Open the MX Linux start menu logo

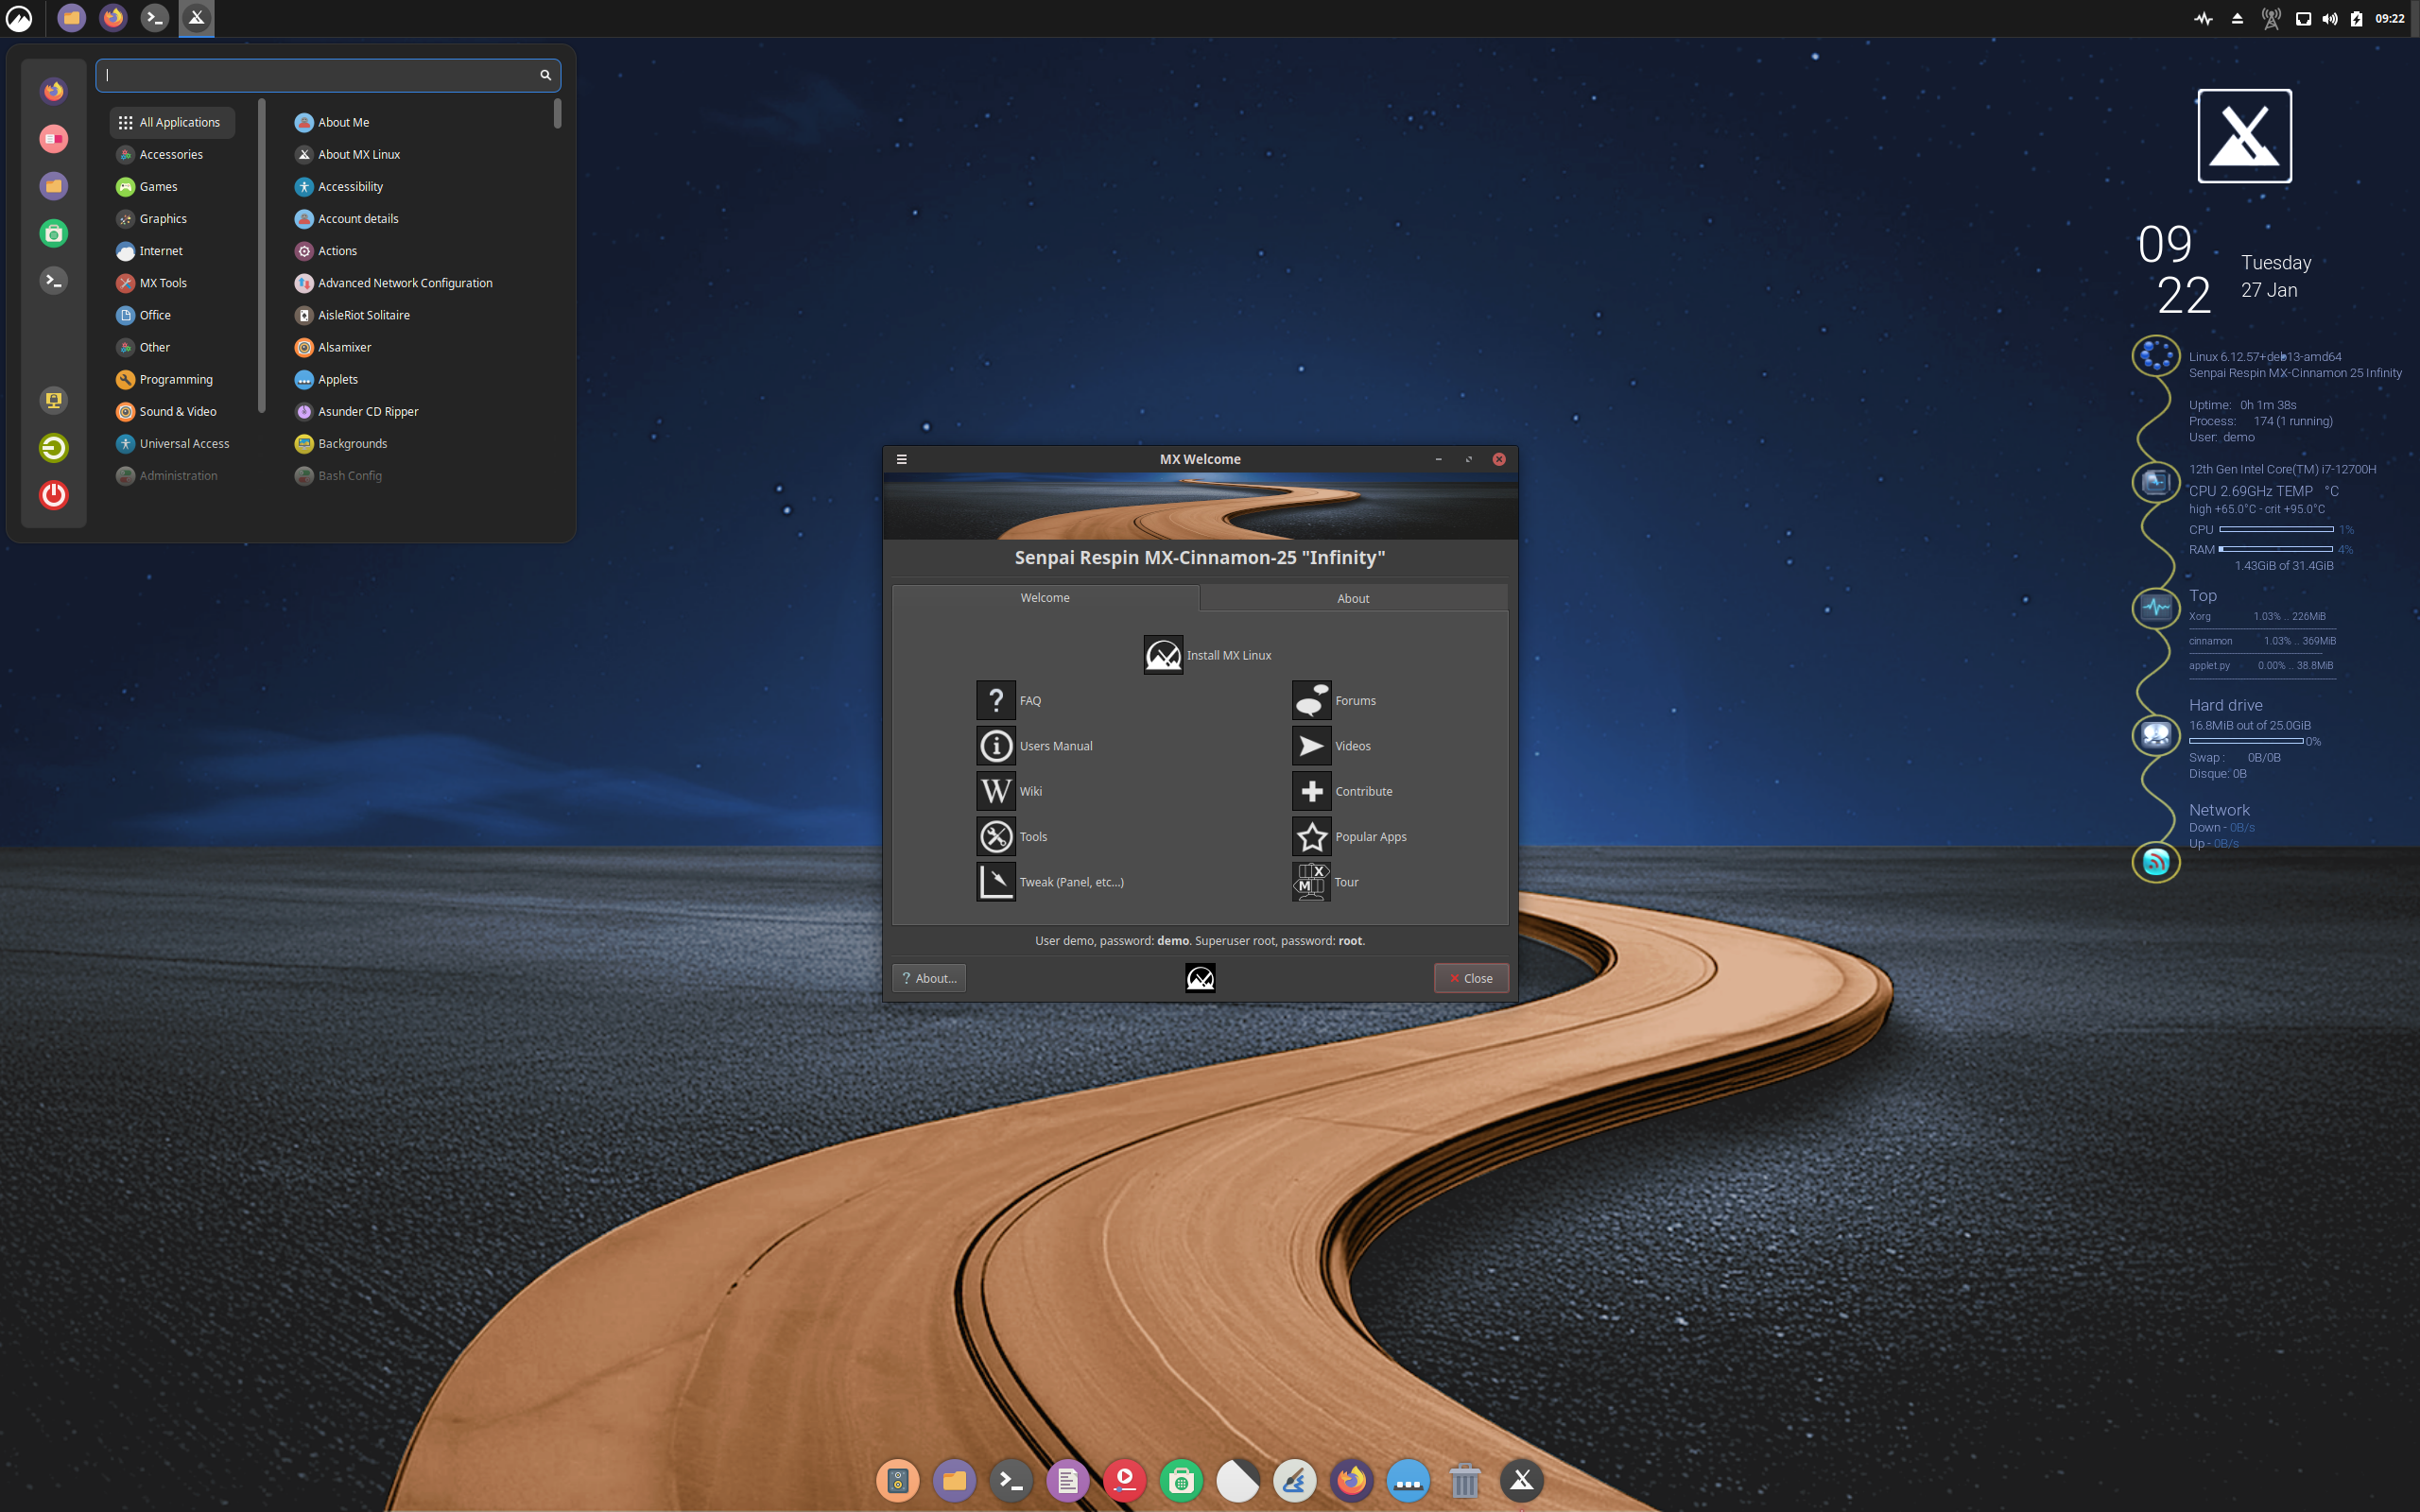pos(19,18)
